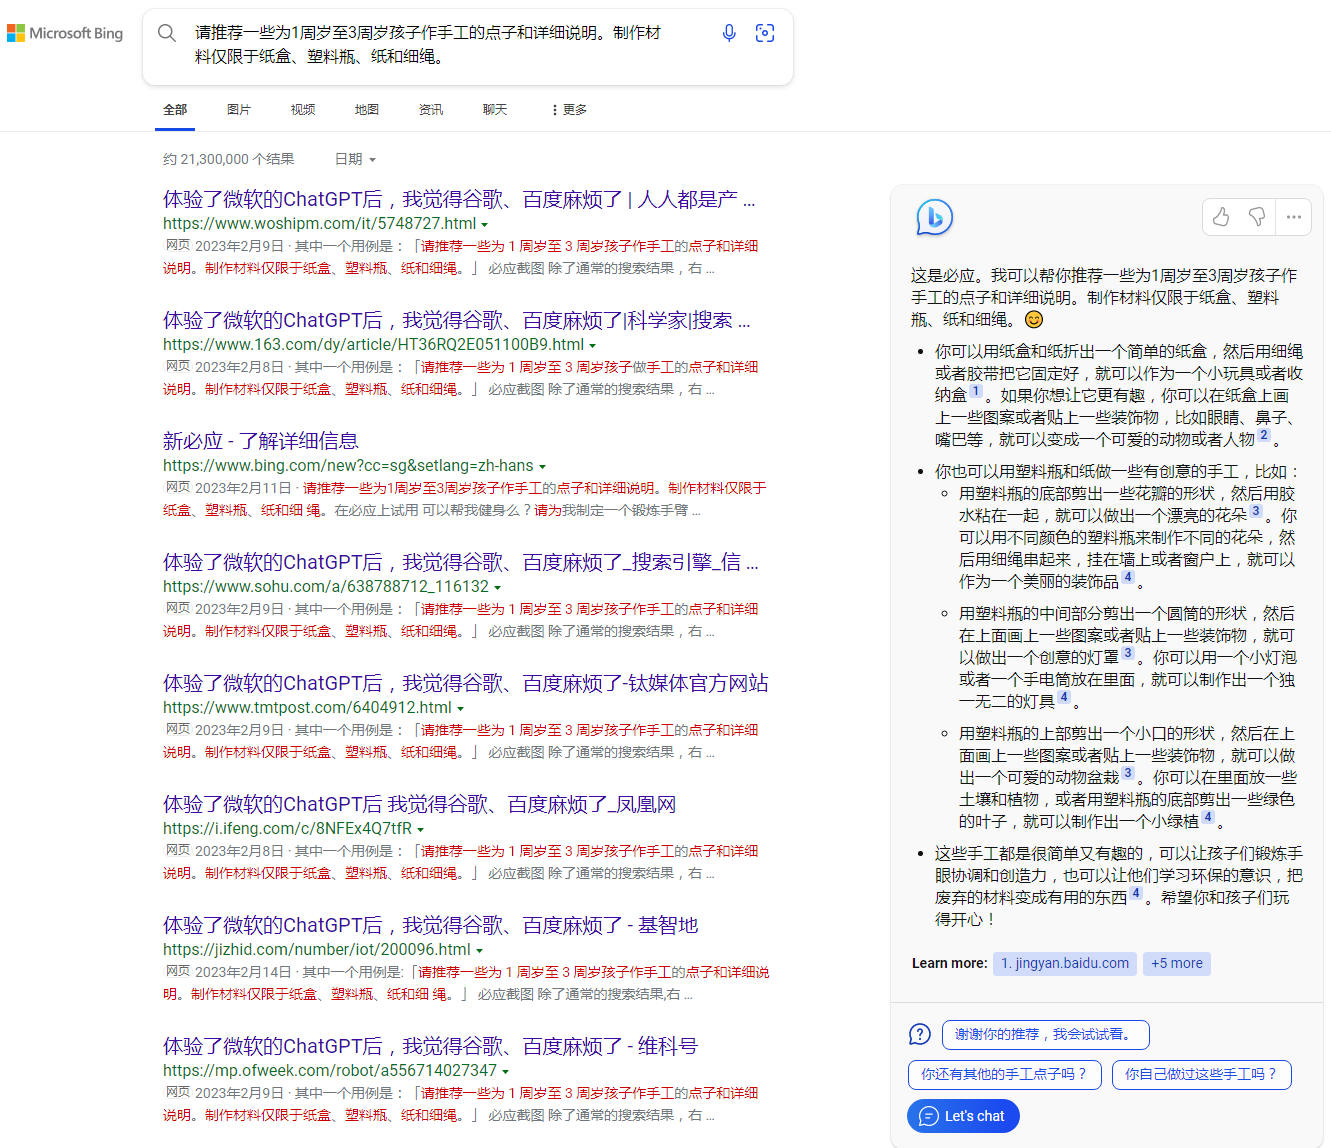This screenshot has height=1148, width=1331.
Task: Open result title ending 搜索引擎_信
Action: tap(461, 562)
